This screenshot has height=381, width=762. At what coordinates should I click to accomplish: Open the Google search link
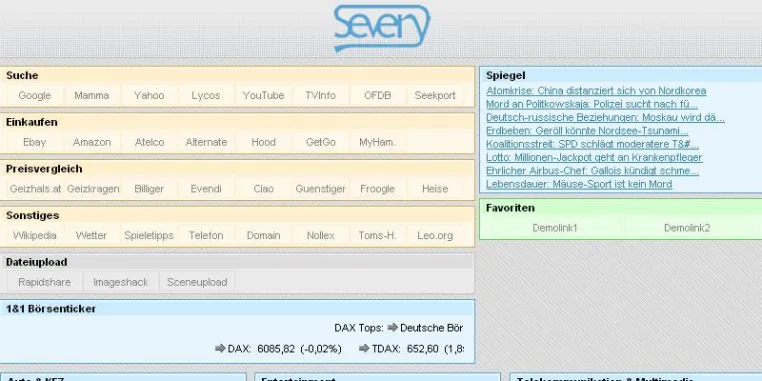[35, 95]
